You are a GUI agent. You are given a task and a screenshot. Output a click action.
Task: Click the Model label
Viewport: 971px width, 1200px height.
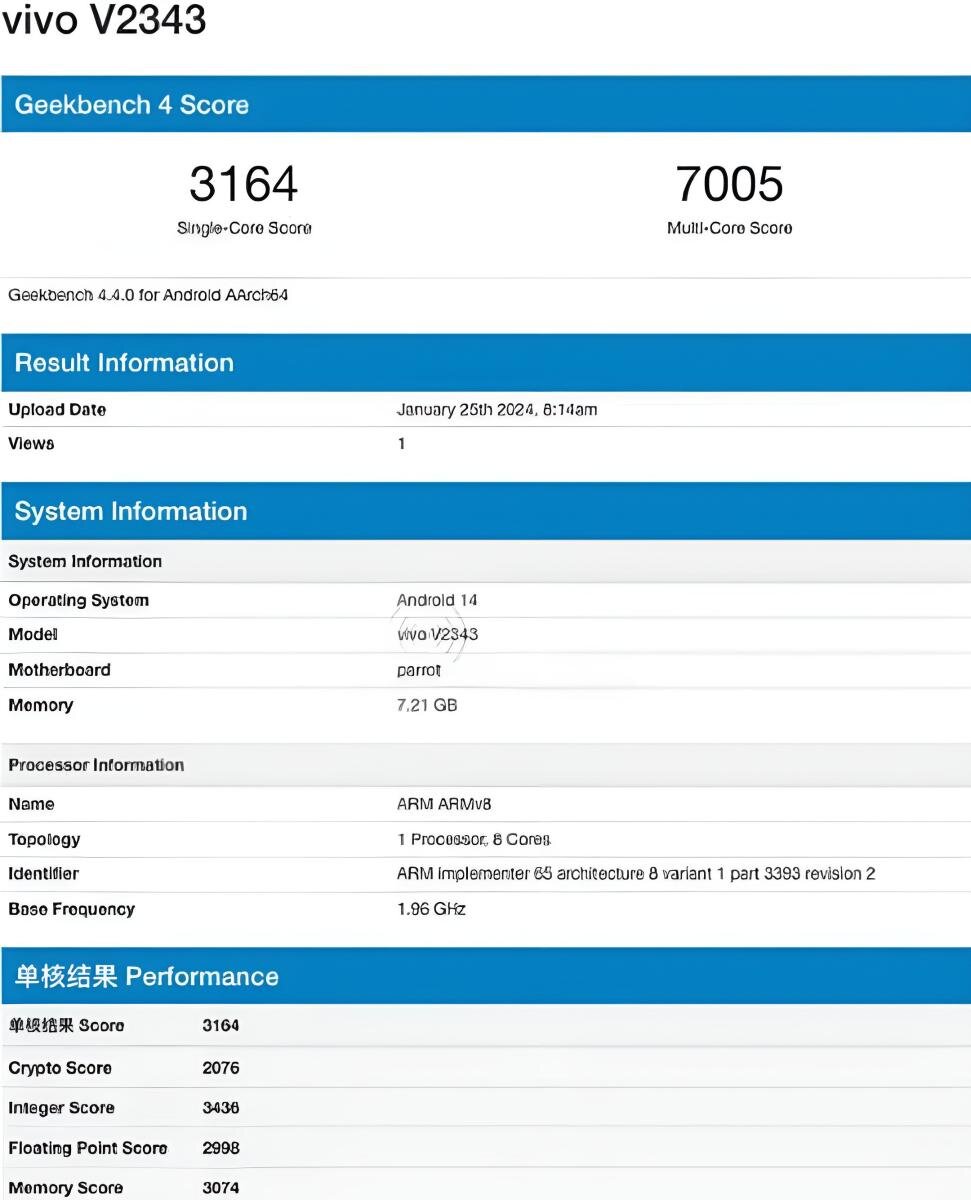[33, 635]
